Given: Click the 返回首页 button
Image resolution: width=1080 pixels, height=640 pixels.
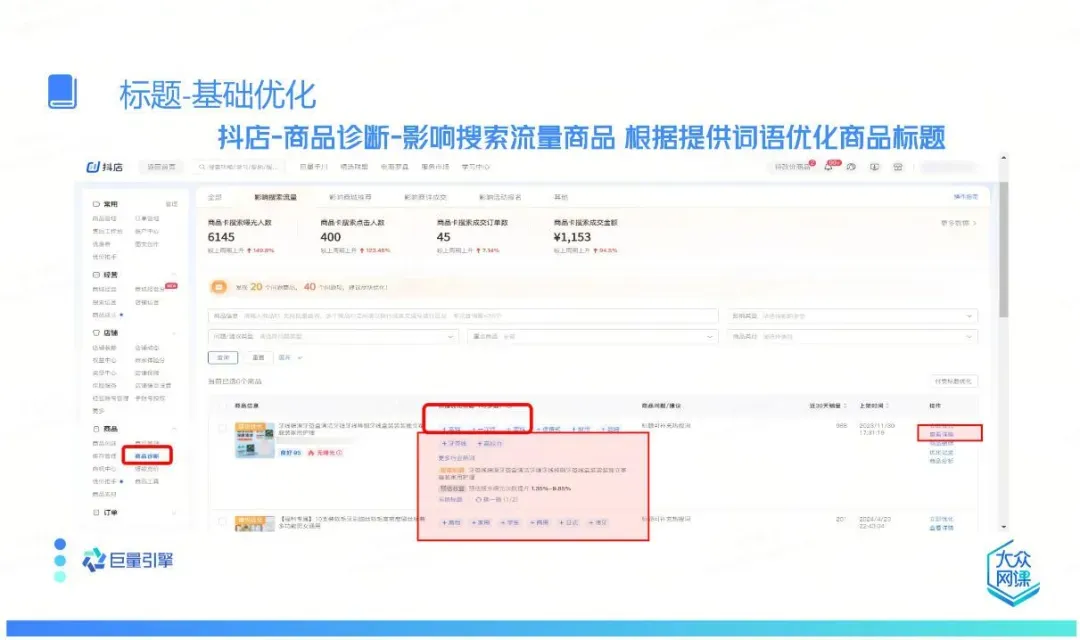Looking at the screenshot, I should (161, 167).
